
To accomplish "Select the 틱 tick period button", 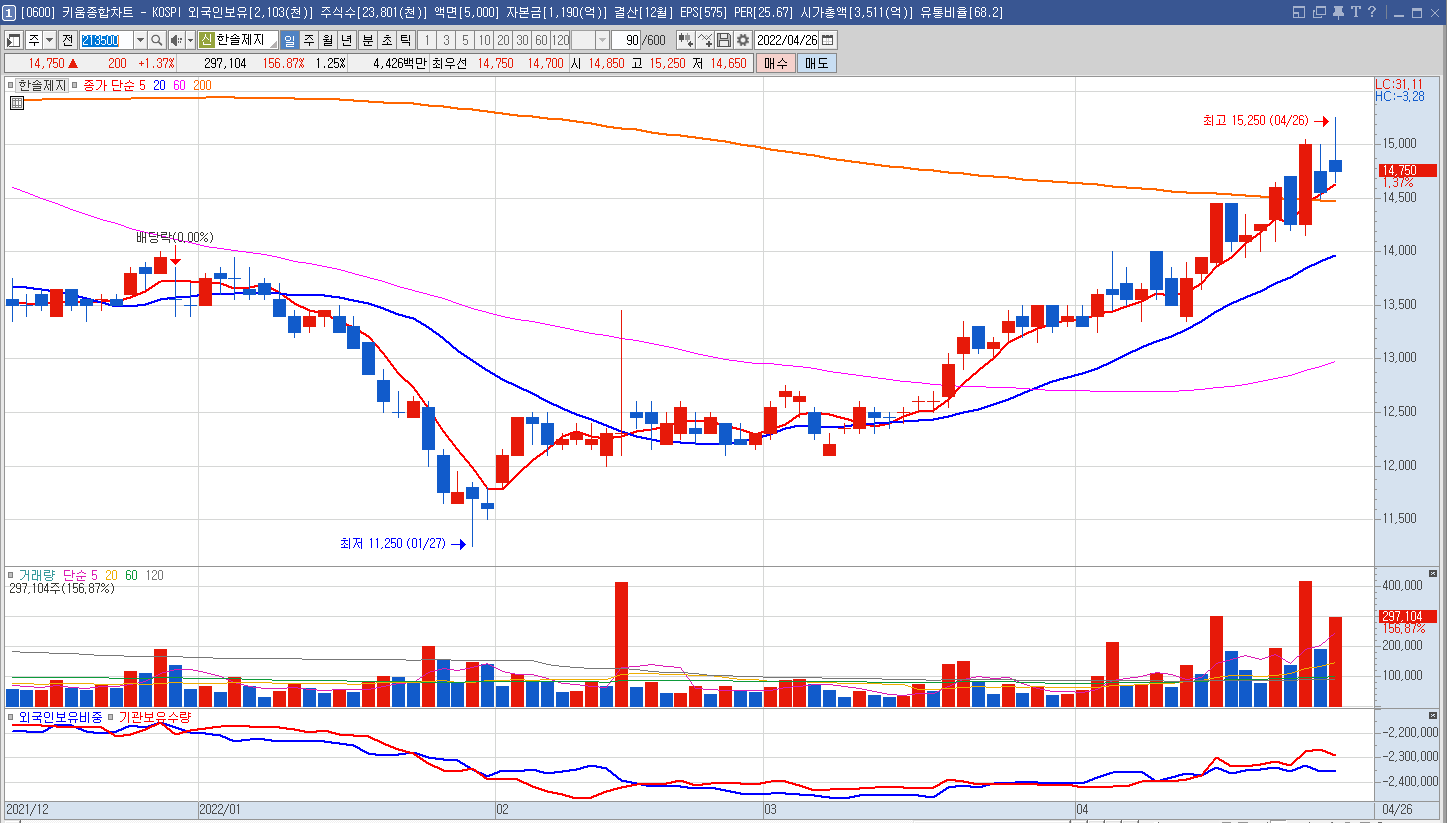I will [405, 40].
